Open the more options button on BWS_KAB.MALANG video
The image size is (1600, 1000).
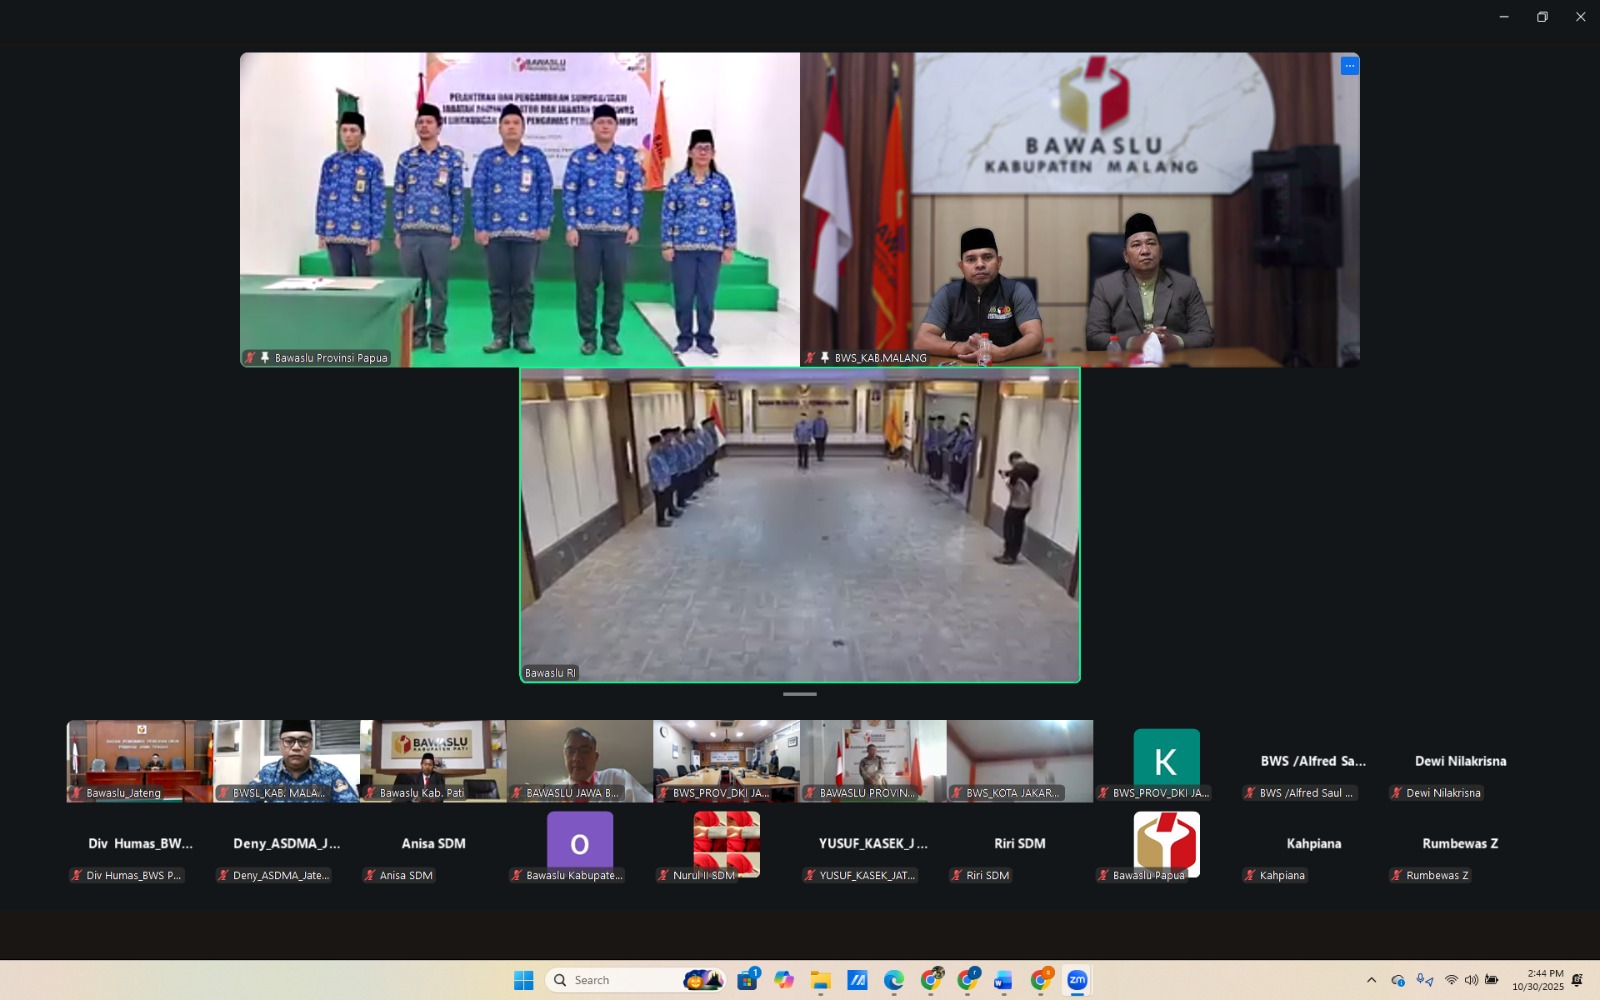point(1349,66)
